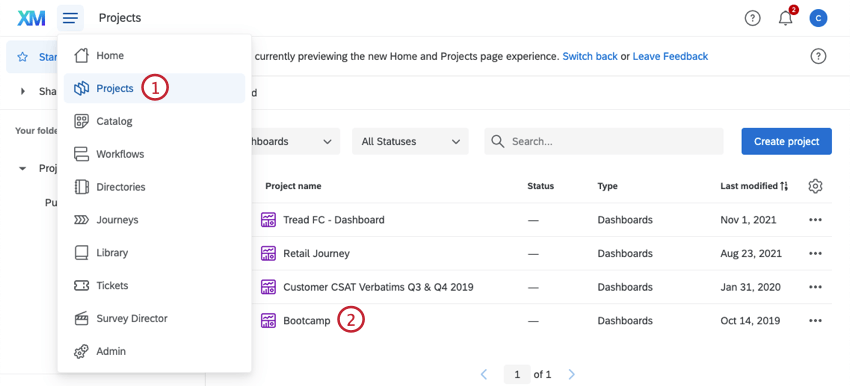Click the Create project button

[787, 141]
